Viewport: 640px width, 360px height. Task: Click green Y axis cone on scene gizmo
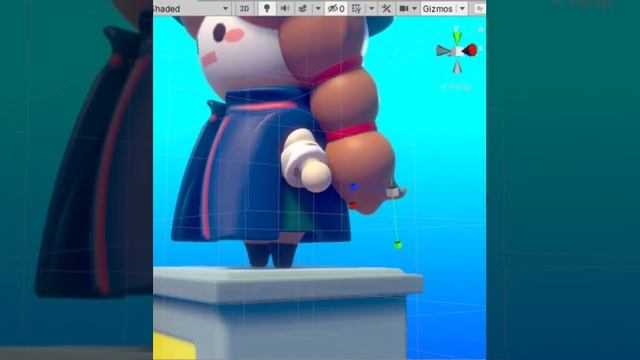pos(457,37)
